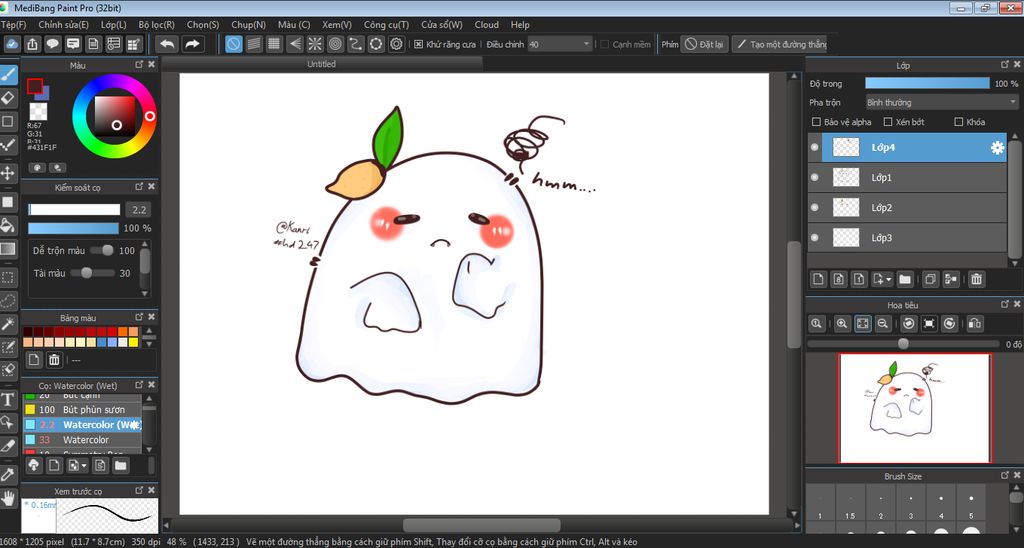Select the Eyedropper tool
The image size is (1024, 548).
[8, 474]
